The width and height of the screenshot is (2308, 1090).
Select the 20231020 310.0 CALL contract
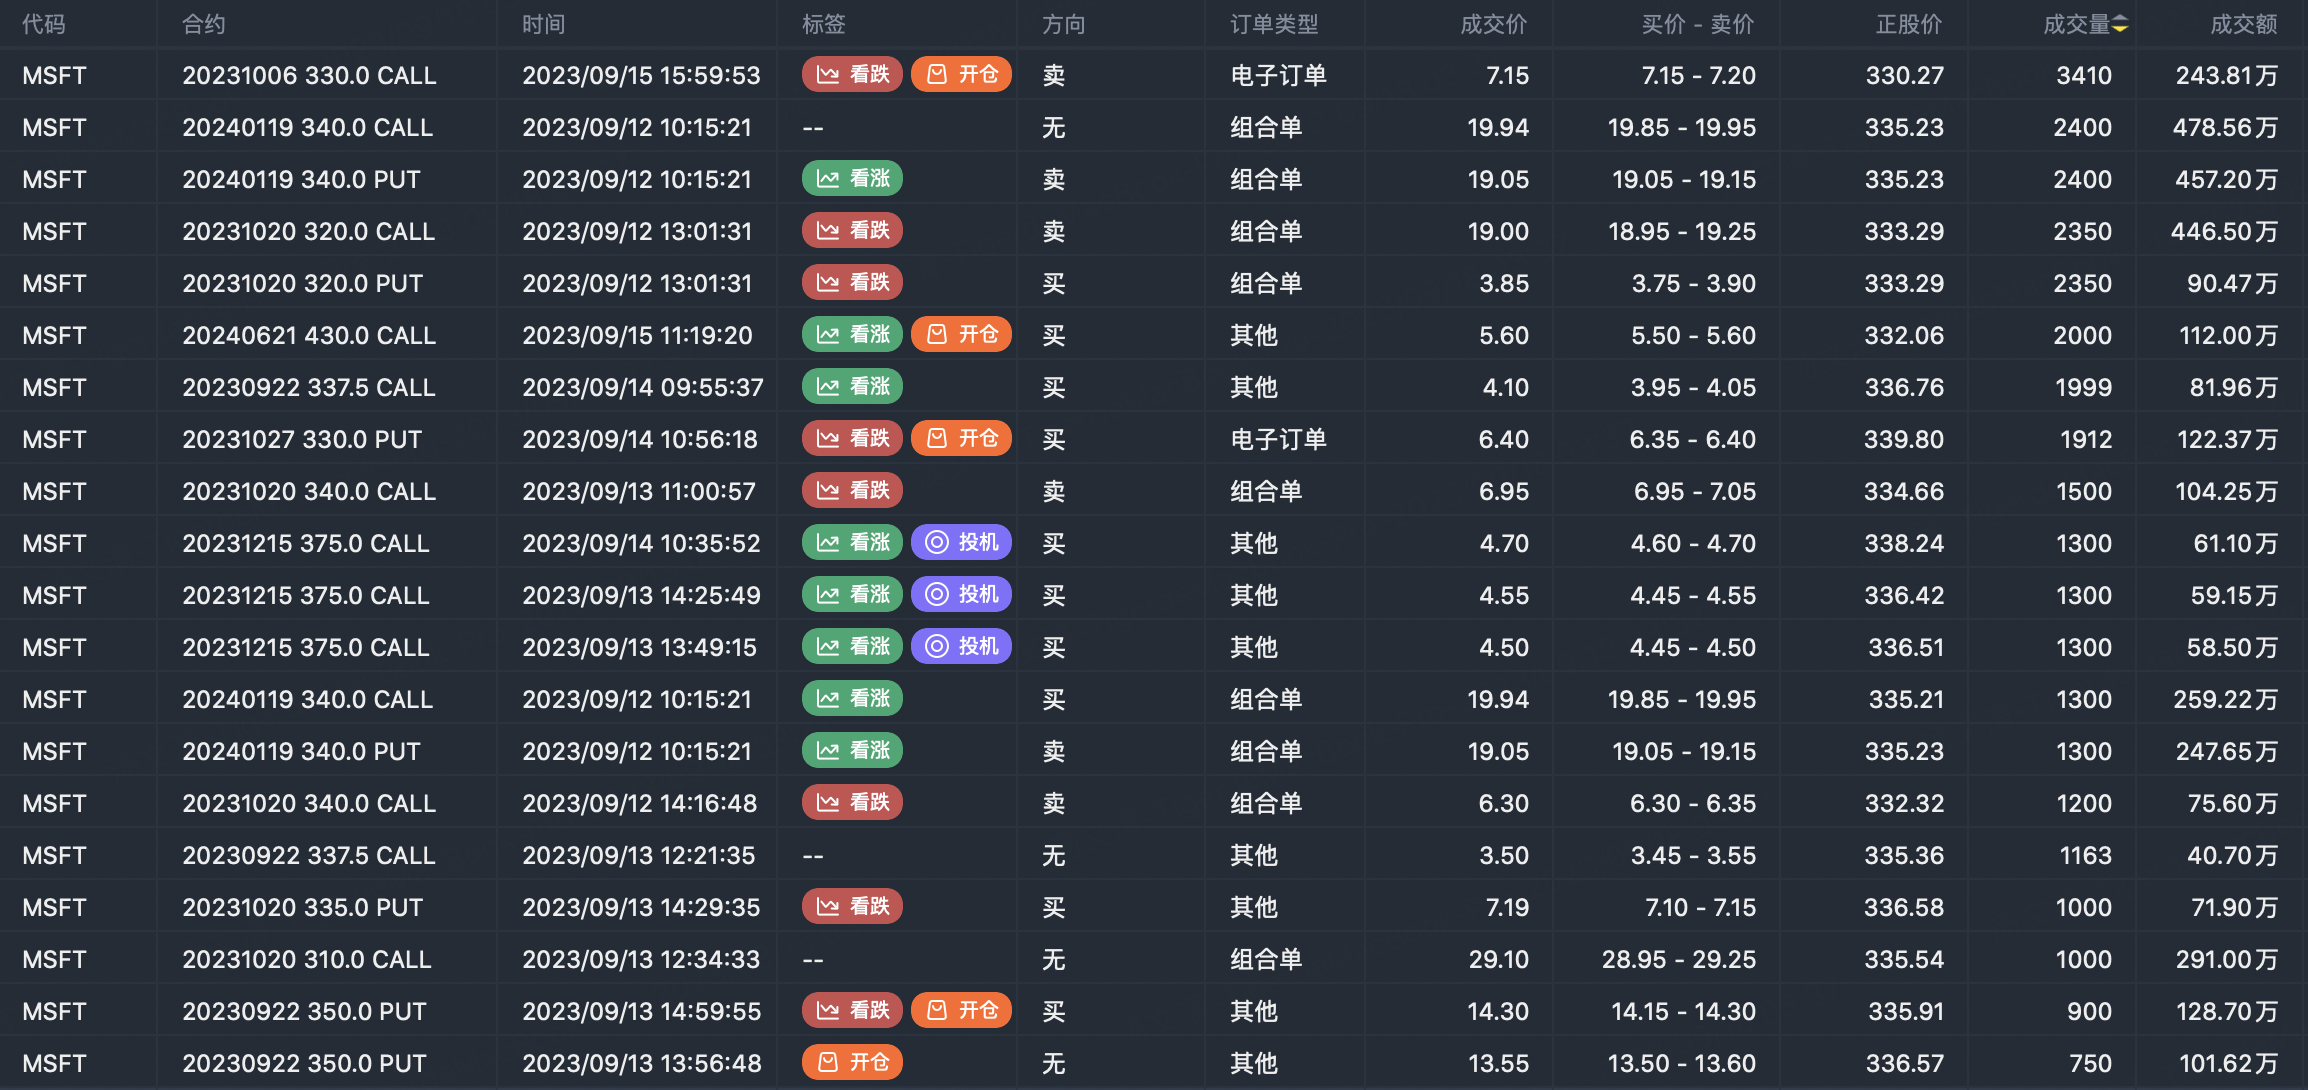(307, 960)
